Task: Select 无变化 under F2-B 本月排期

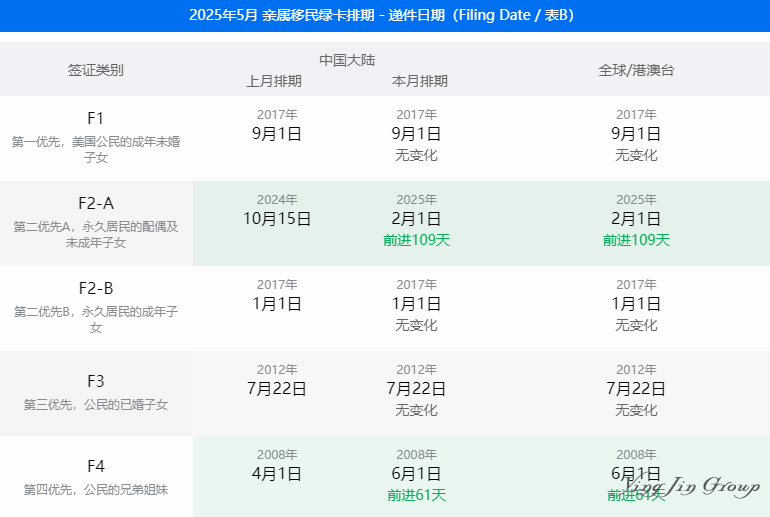Action: (416, 325)
